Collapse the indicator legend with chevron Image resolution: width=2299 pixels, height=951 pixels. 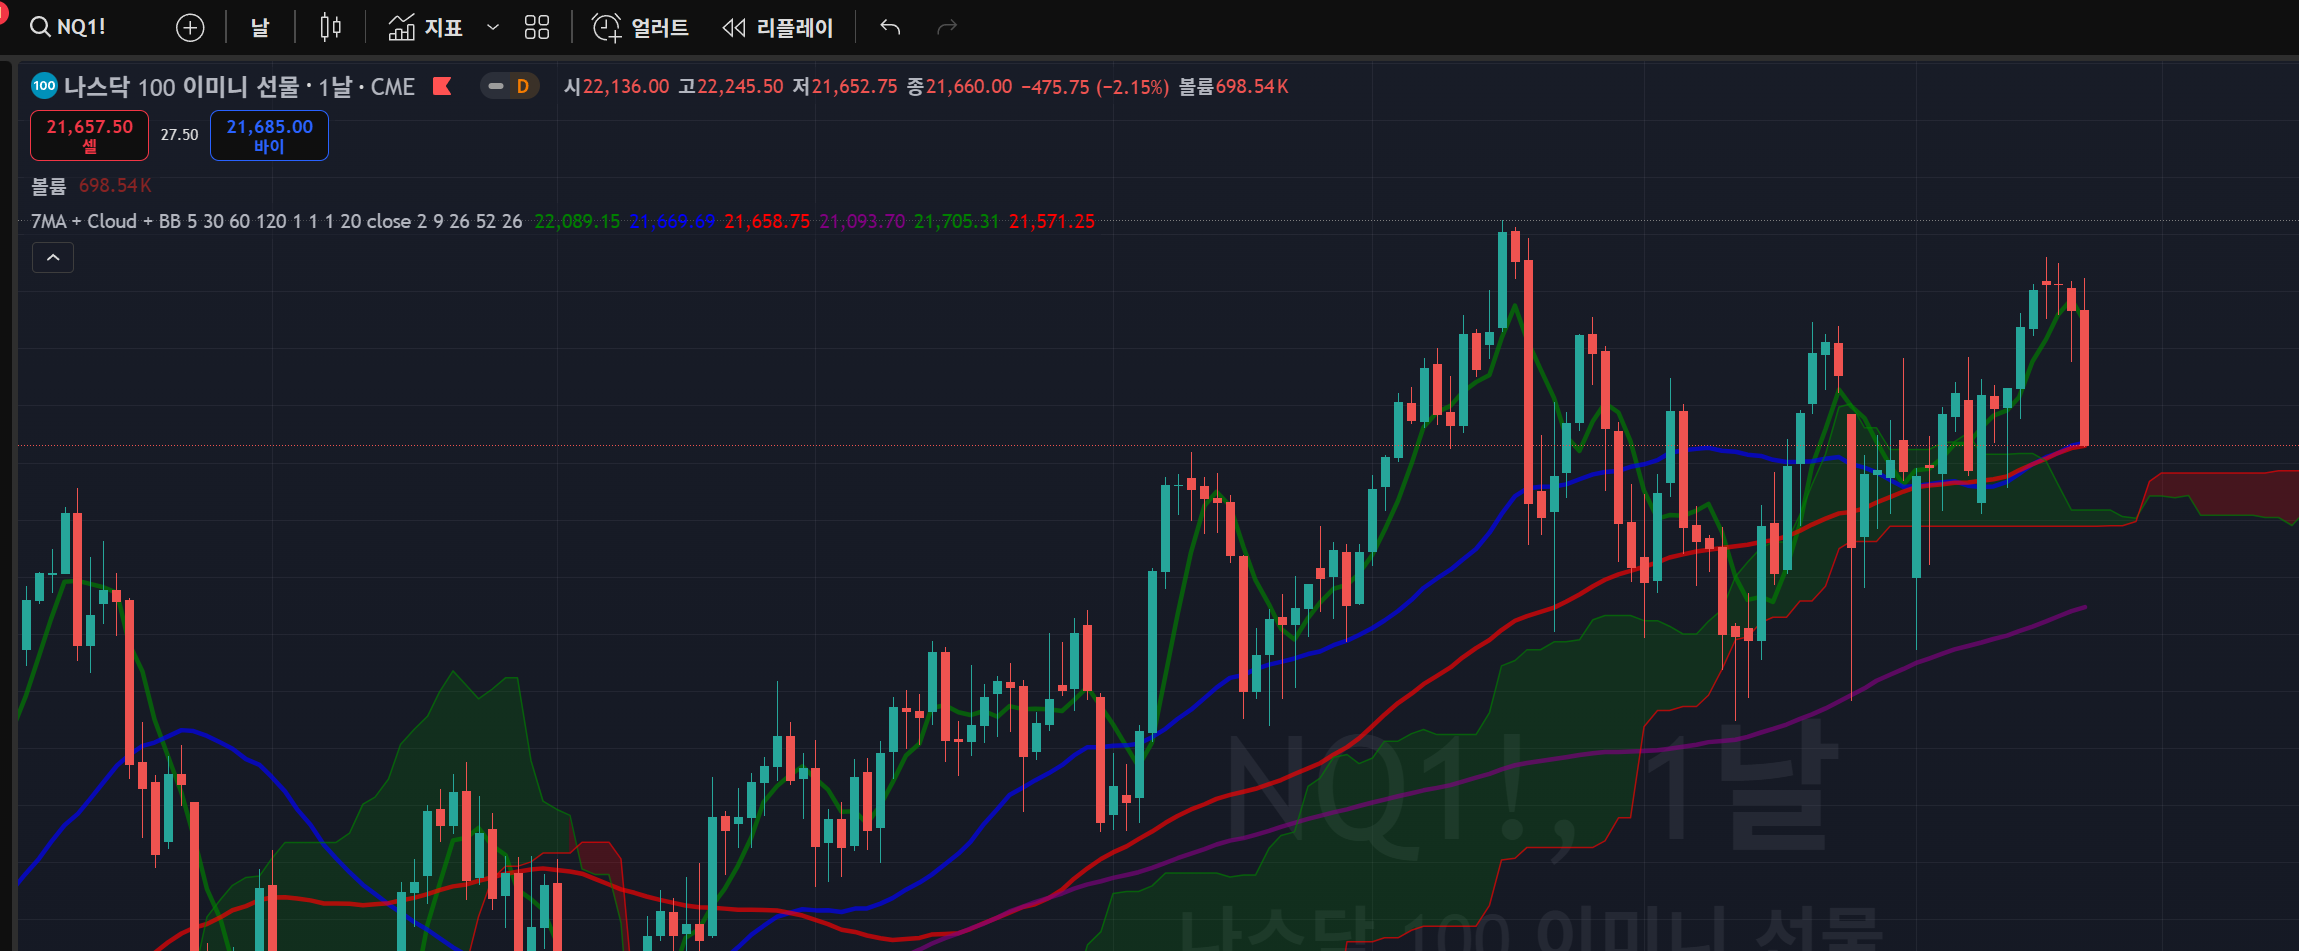(53, 258)
